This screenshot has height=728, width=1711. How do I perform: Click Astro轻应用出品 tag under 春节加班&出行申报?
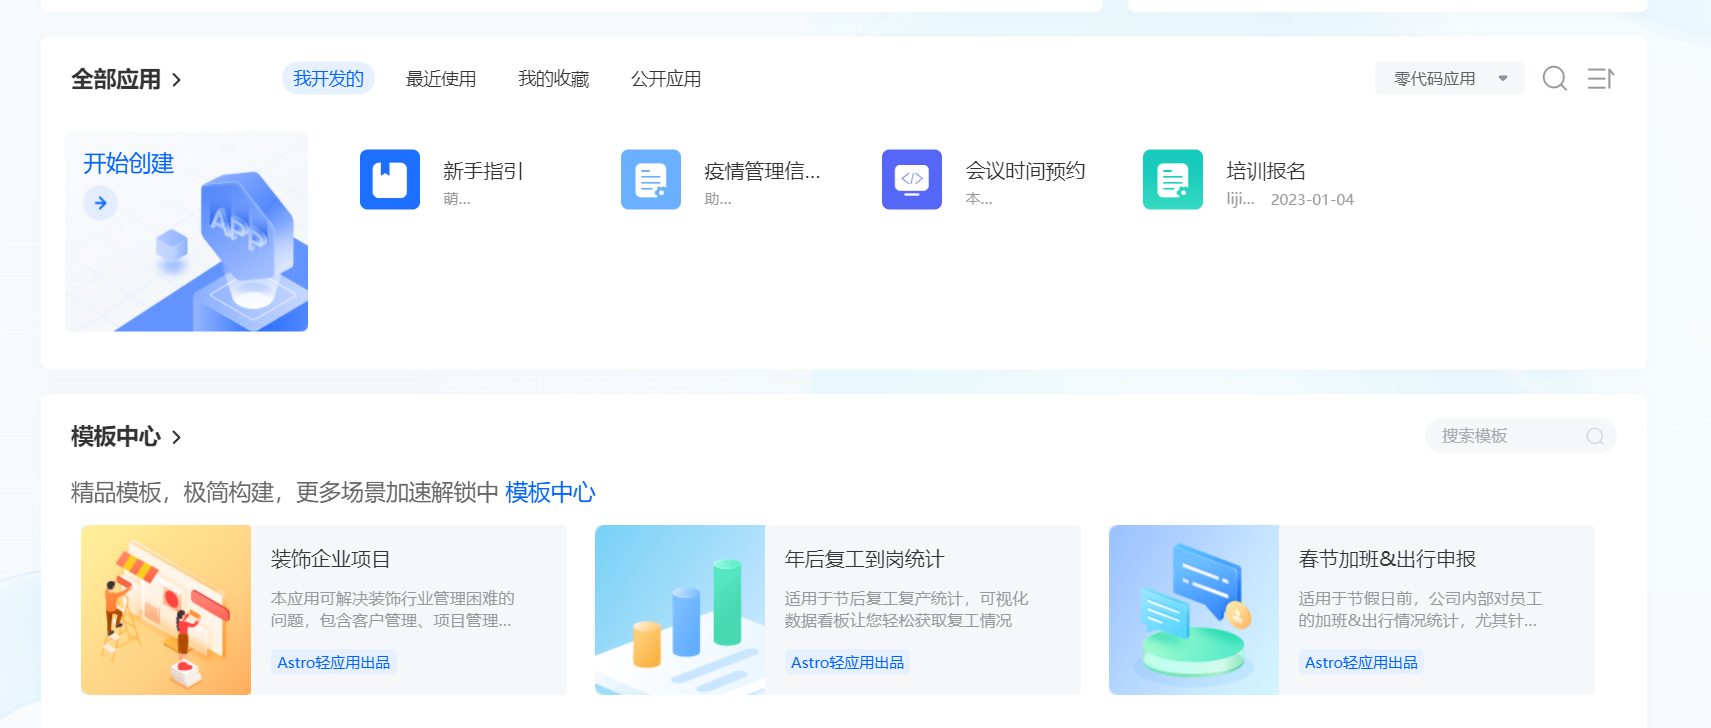(1362, 662)
